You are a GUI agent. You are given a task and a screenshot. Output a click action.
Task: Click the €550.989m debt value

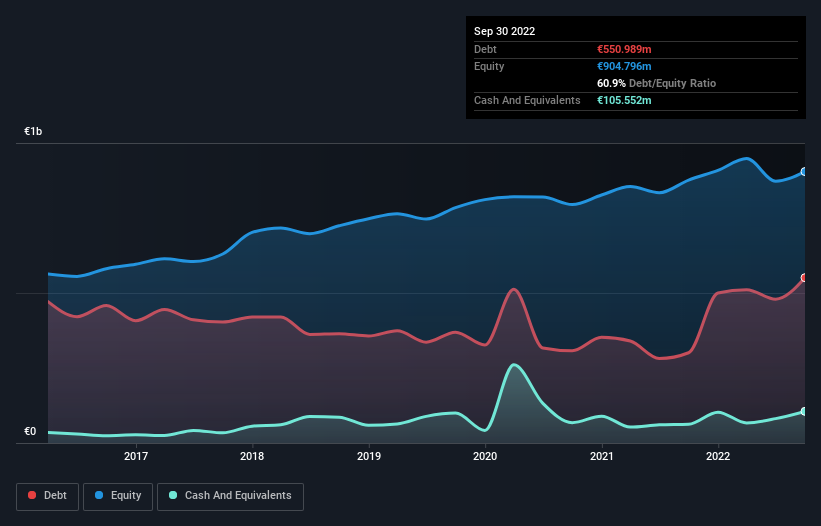coord(624,49)
